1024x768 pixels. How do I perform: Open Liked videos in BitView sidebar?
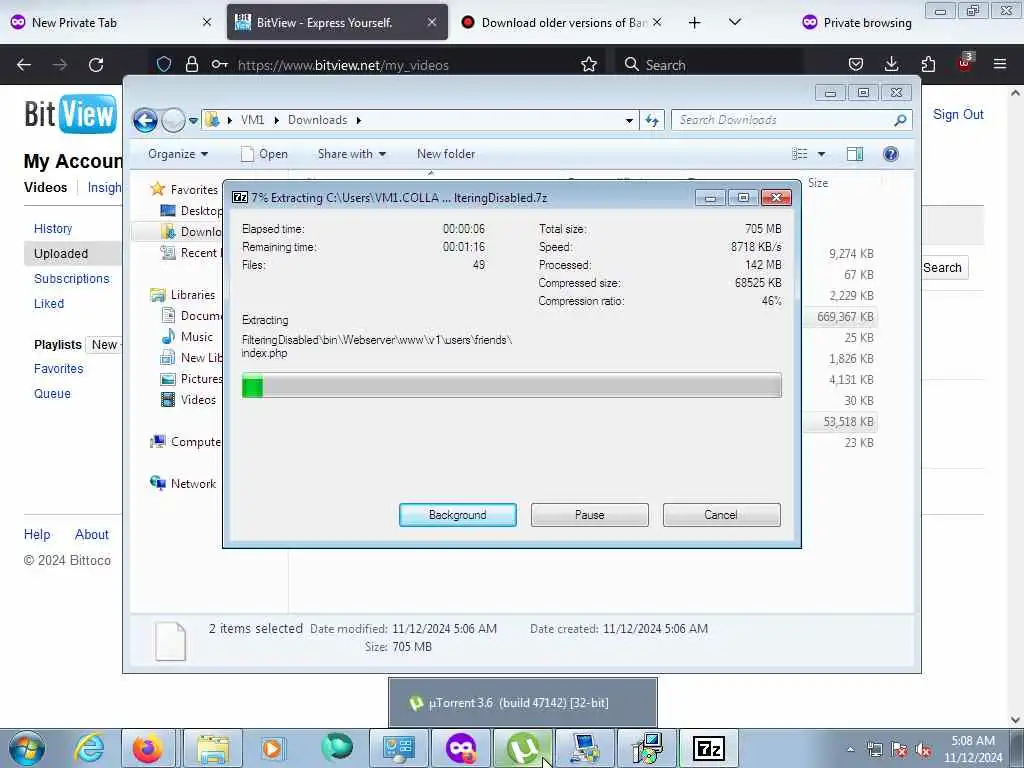(49, 304)
